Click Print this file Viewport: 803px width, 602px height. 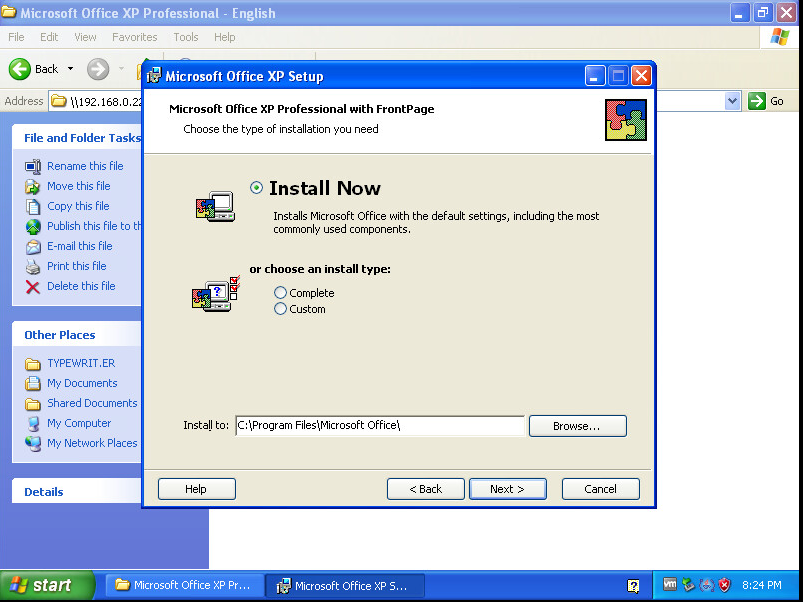[76, 266]
